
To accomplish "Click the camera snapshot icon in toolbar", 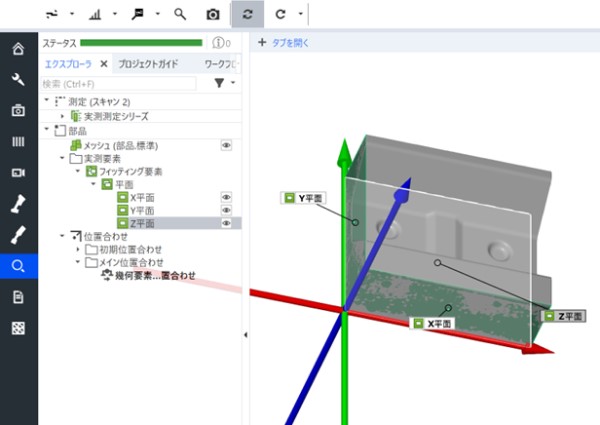I will [212, 15].
